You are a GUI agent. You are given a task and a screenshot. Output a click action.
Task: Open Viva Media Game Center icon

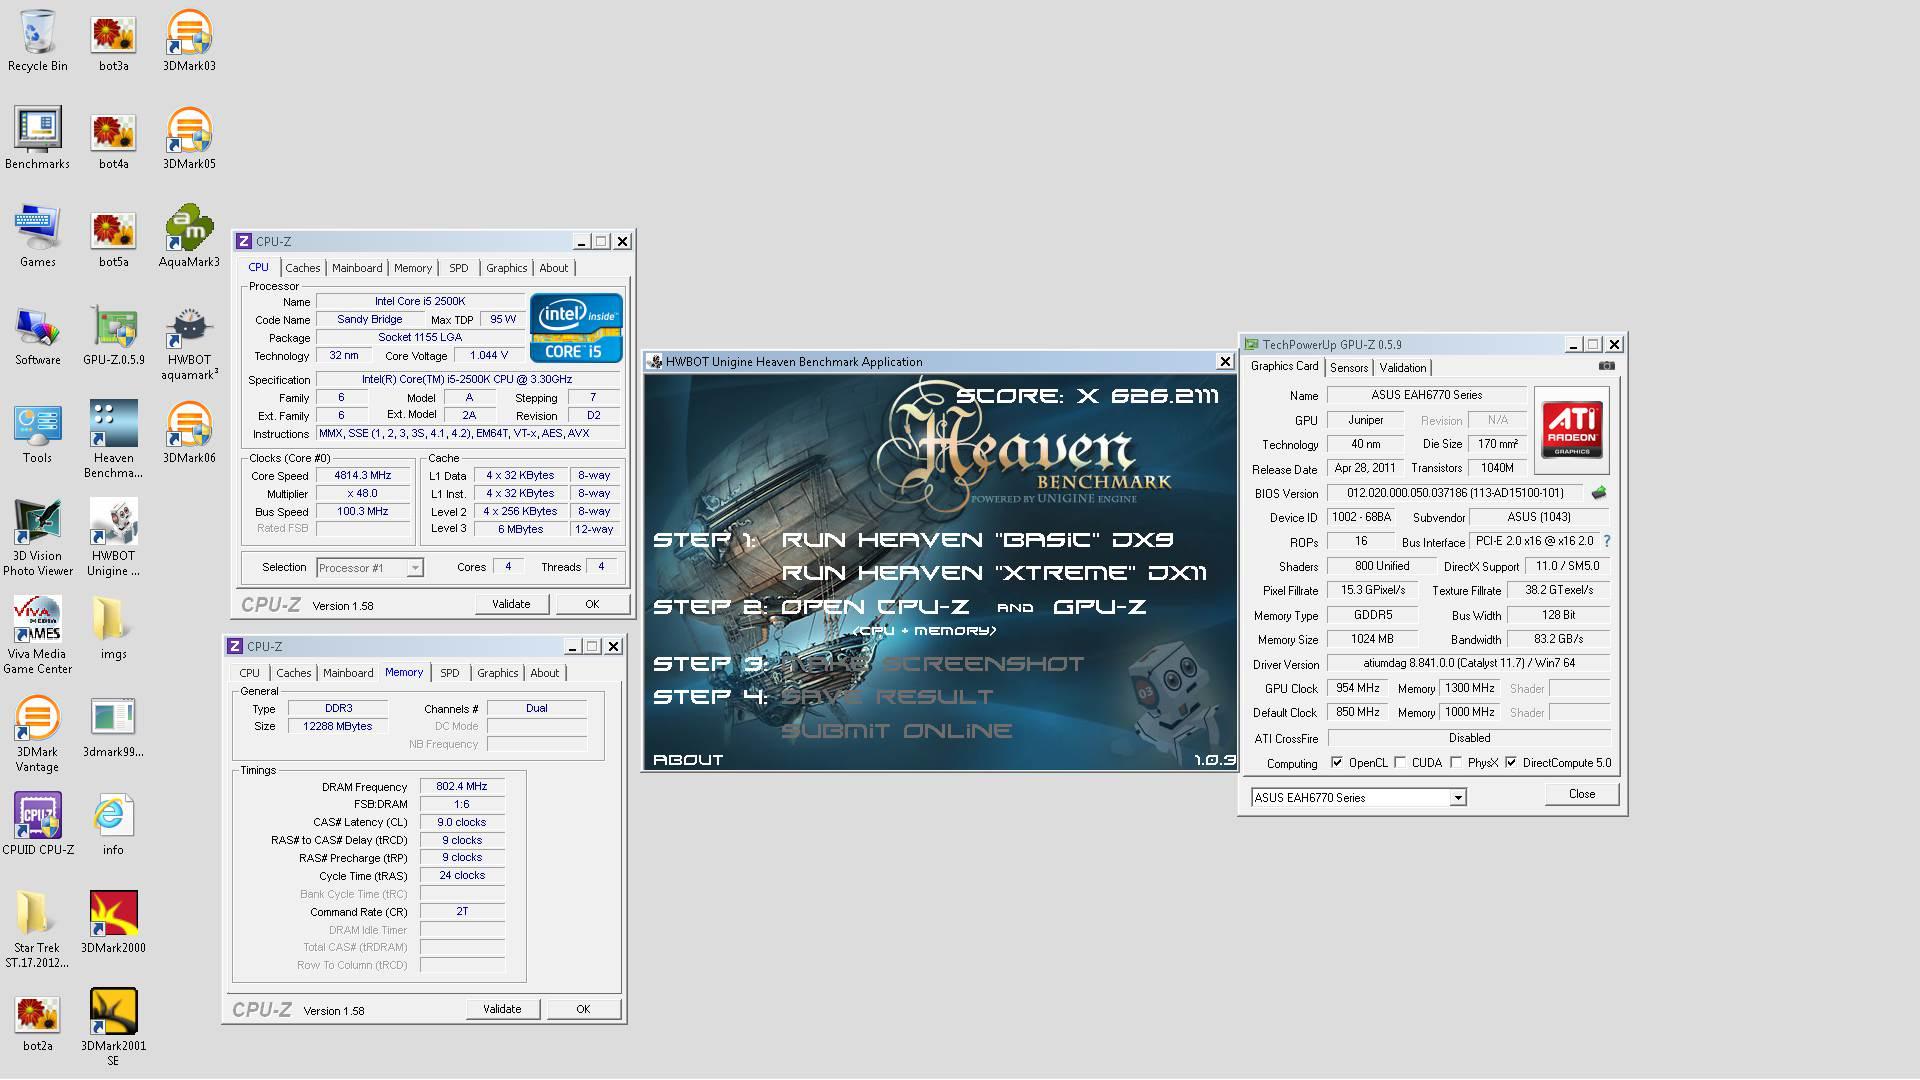[38, 636]
